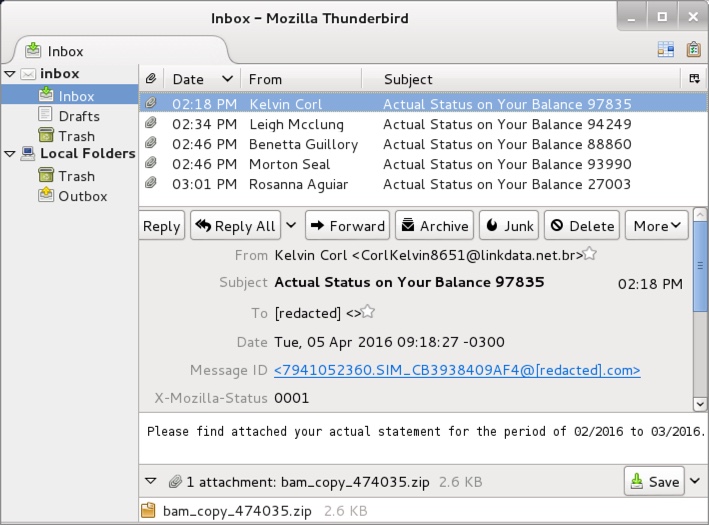Collapse the inbox account tree
Image resolution: width=709 pixels, height=525 pixels.
pos(10,74)
